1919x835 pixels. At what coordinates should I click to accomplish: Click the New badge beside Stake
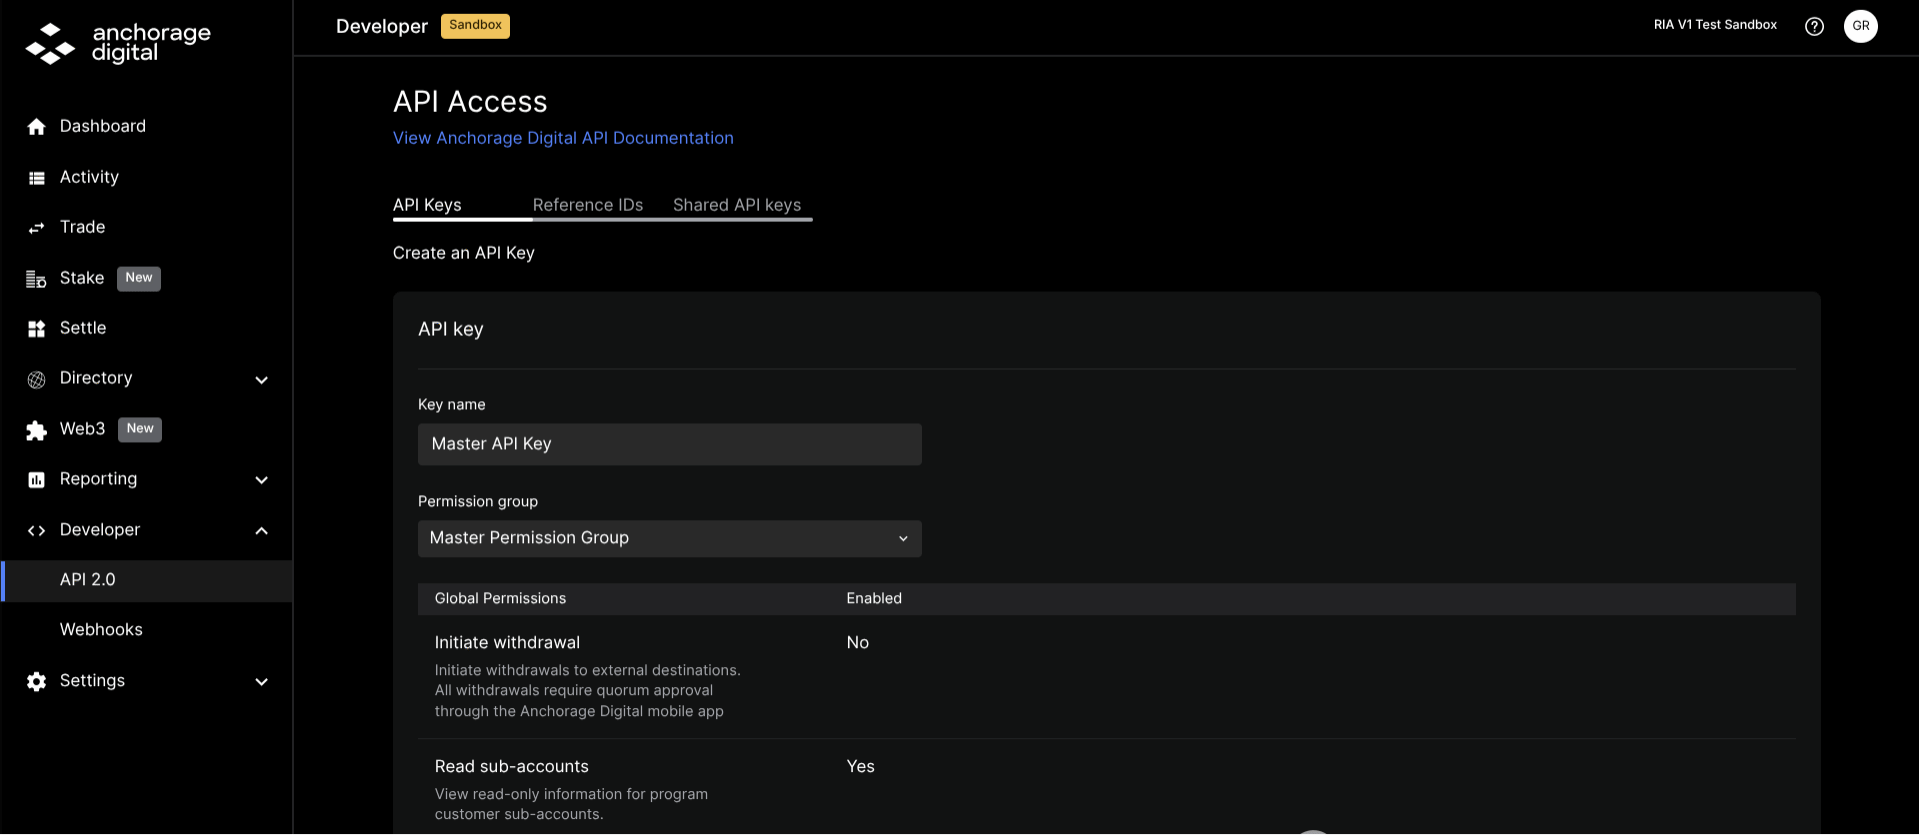(x=139, y=278)
